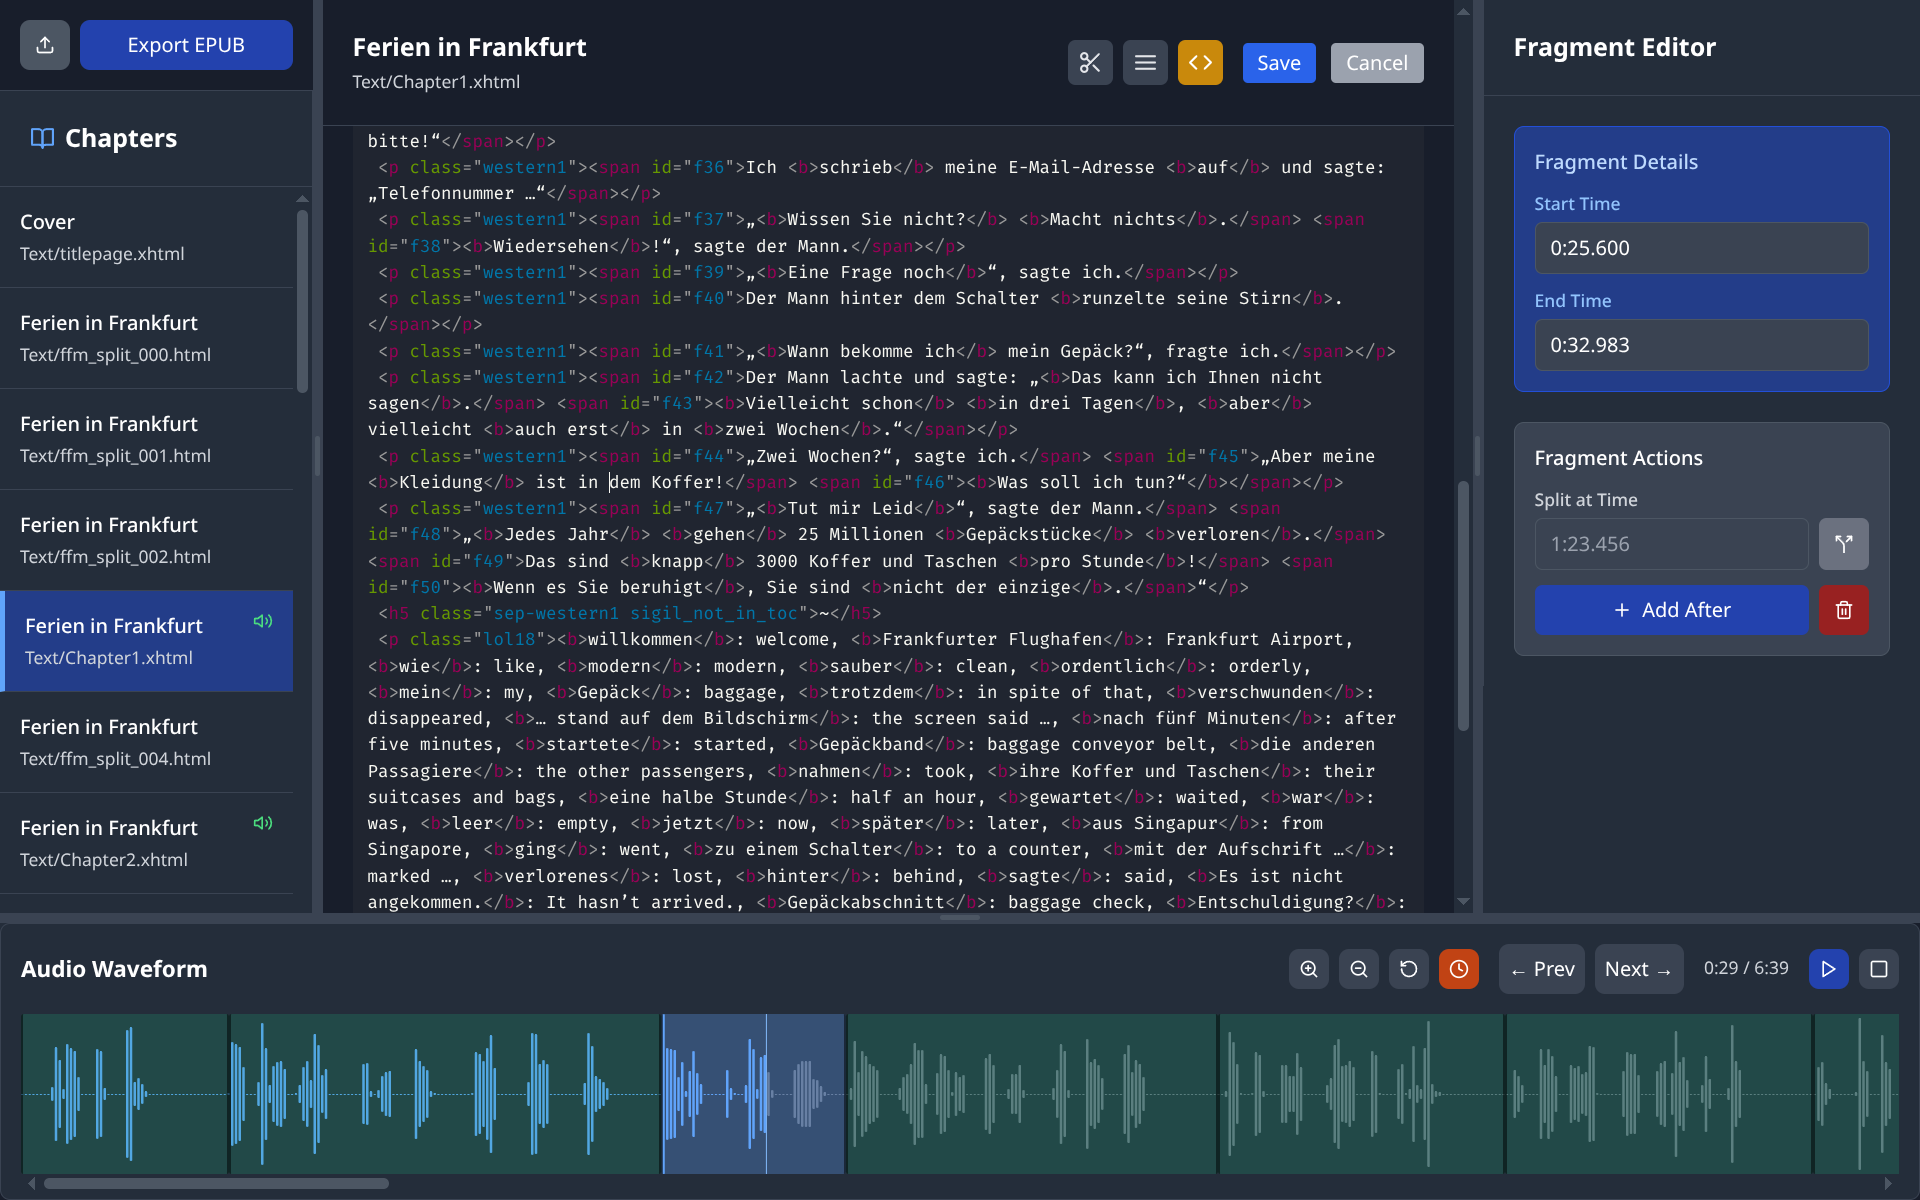Toggle the orange code view button
Screen dimensions: 1920x1200
tap(1200, 63)
